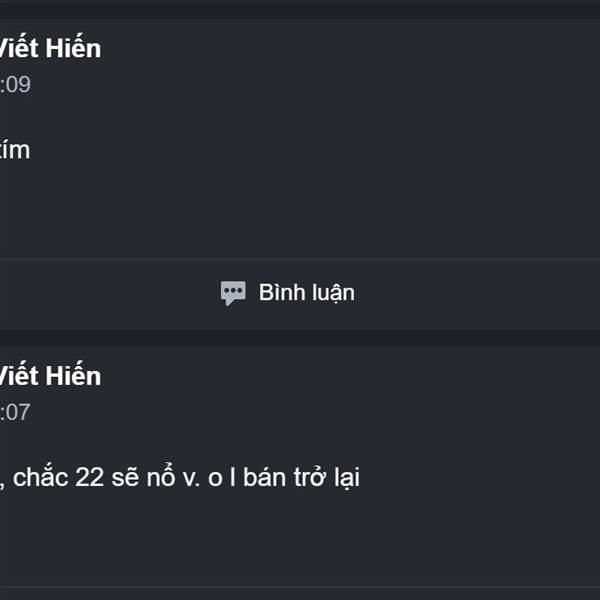Open Viết Hiến profile from the :07 post
Viewport: 600px width, 600px height.
(x=50, y=376)
